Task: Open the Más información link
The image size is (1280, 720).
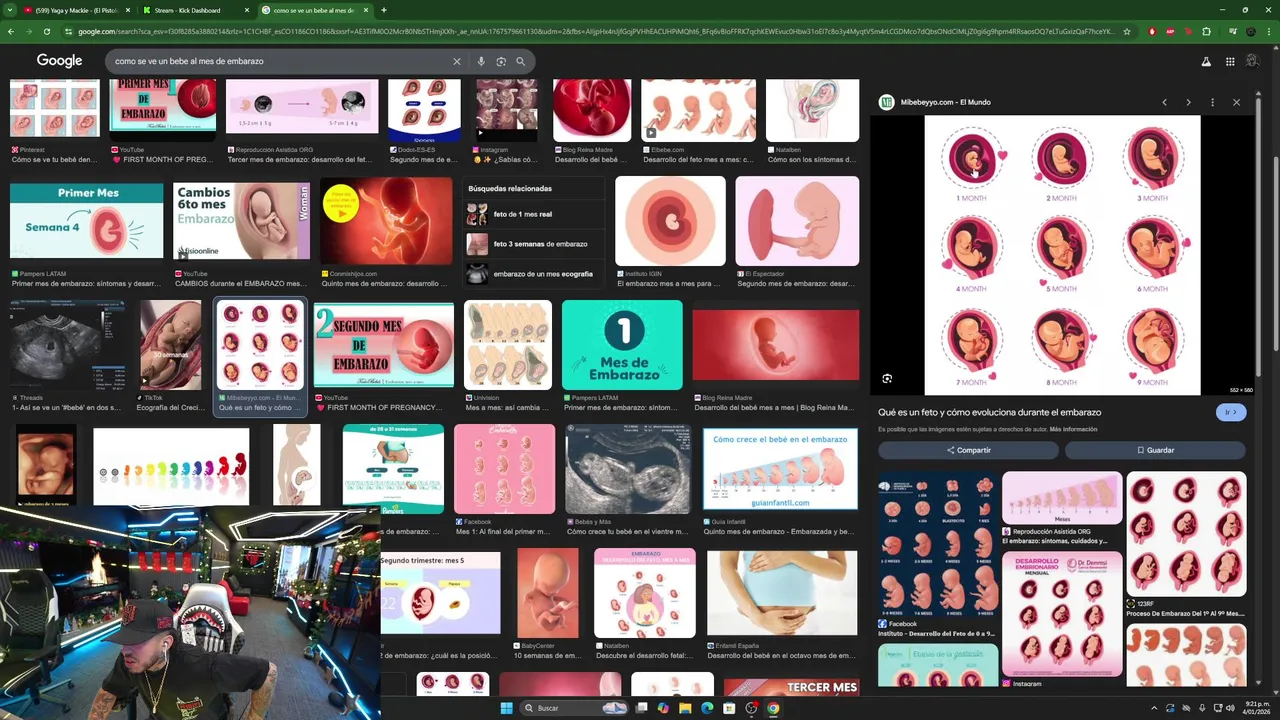Action: [1073, 429]
